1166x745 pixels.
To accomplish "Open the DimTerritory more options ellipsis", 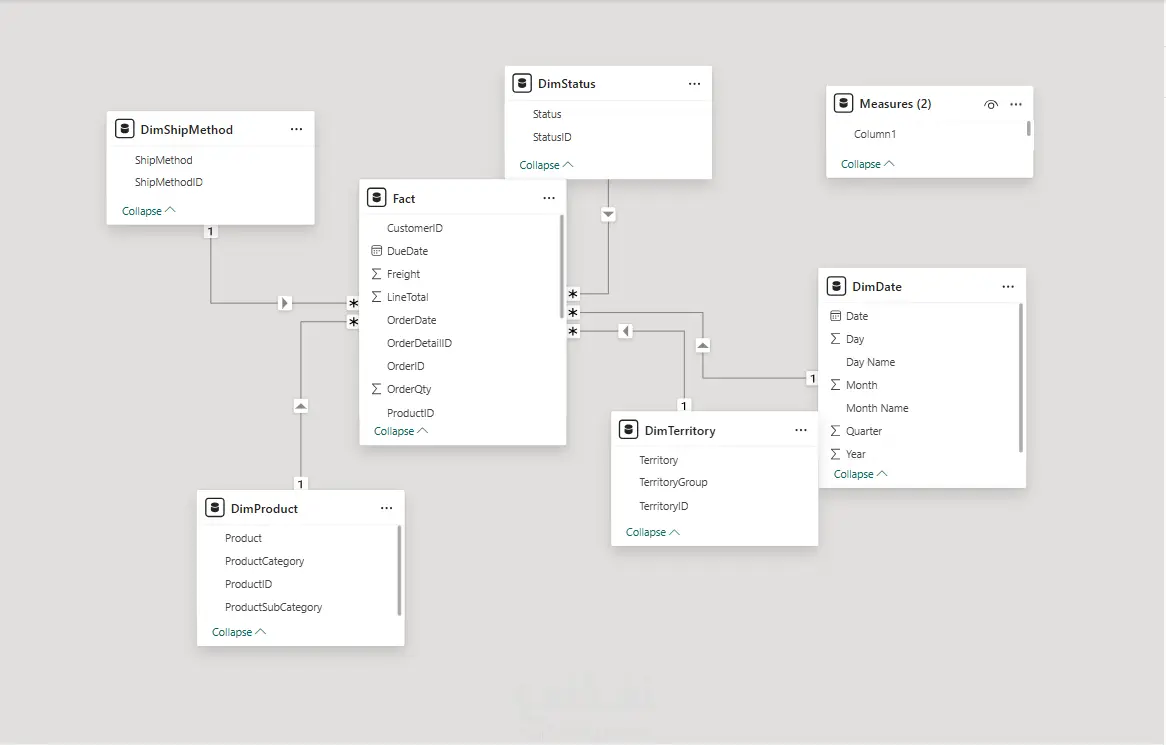I will tap(800, 430).
